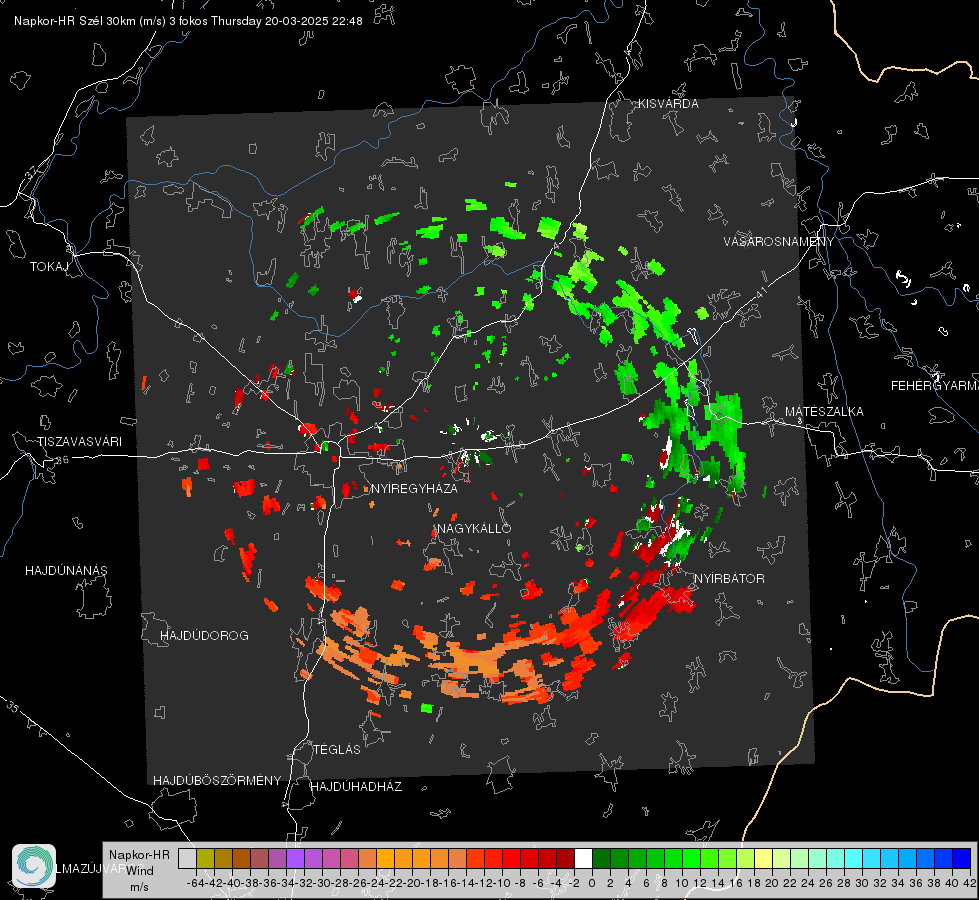Select the amber swatch between -24 and -22
979x900 pixels.
(385, 858)
